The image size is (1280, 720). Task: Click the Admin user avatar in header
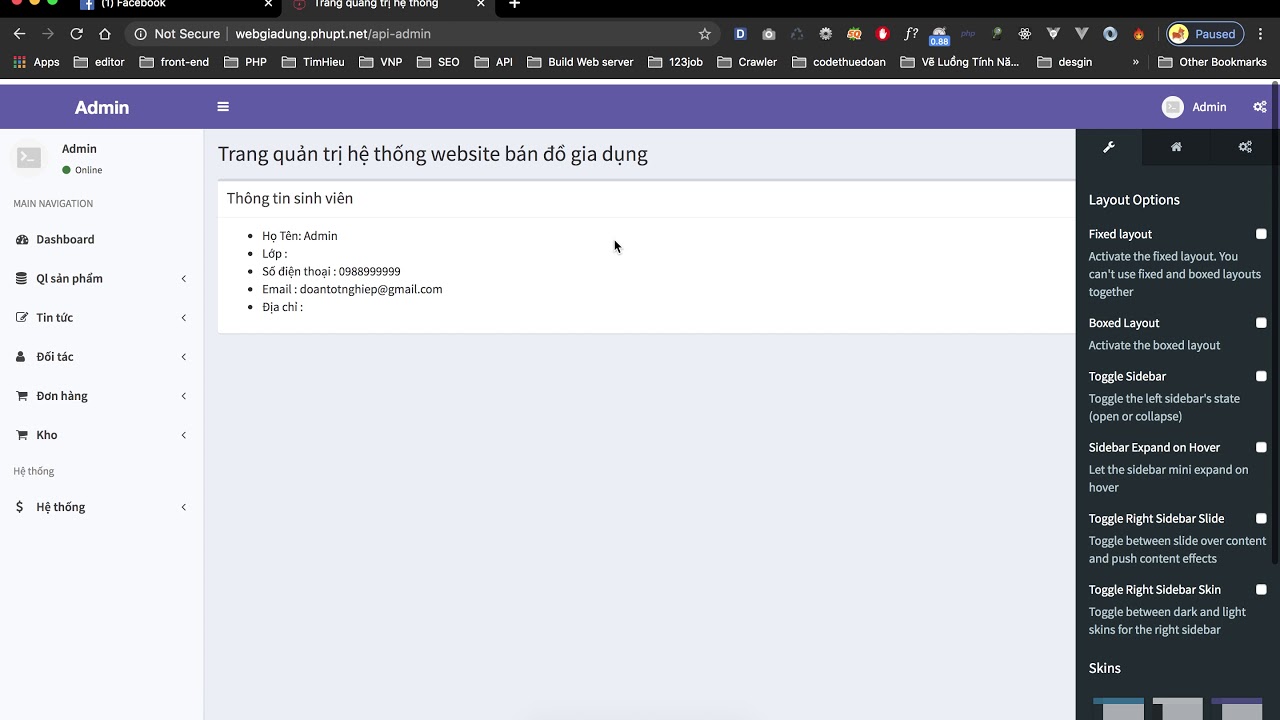(x=1173, y=107)
